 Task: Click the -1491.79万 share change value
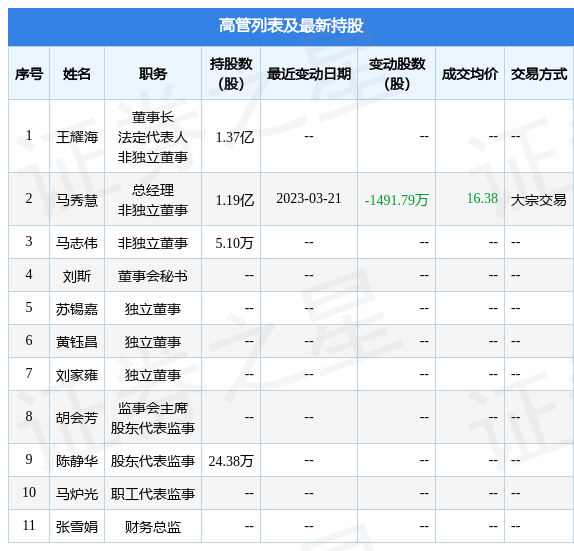point(396,200)
